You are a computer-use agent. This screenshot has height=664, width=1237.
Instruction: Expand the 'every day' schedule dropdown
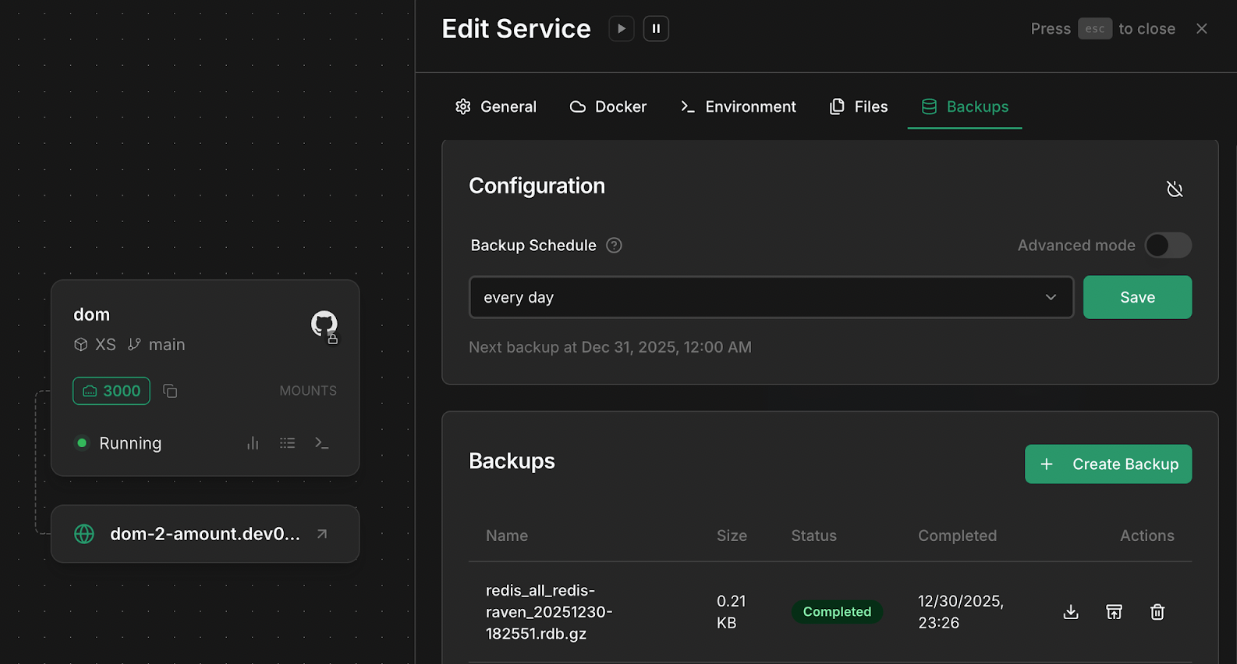pyautogui.click(x=771, y=297)
